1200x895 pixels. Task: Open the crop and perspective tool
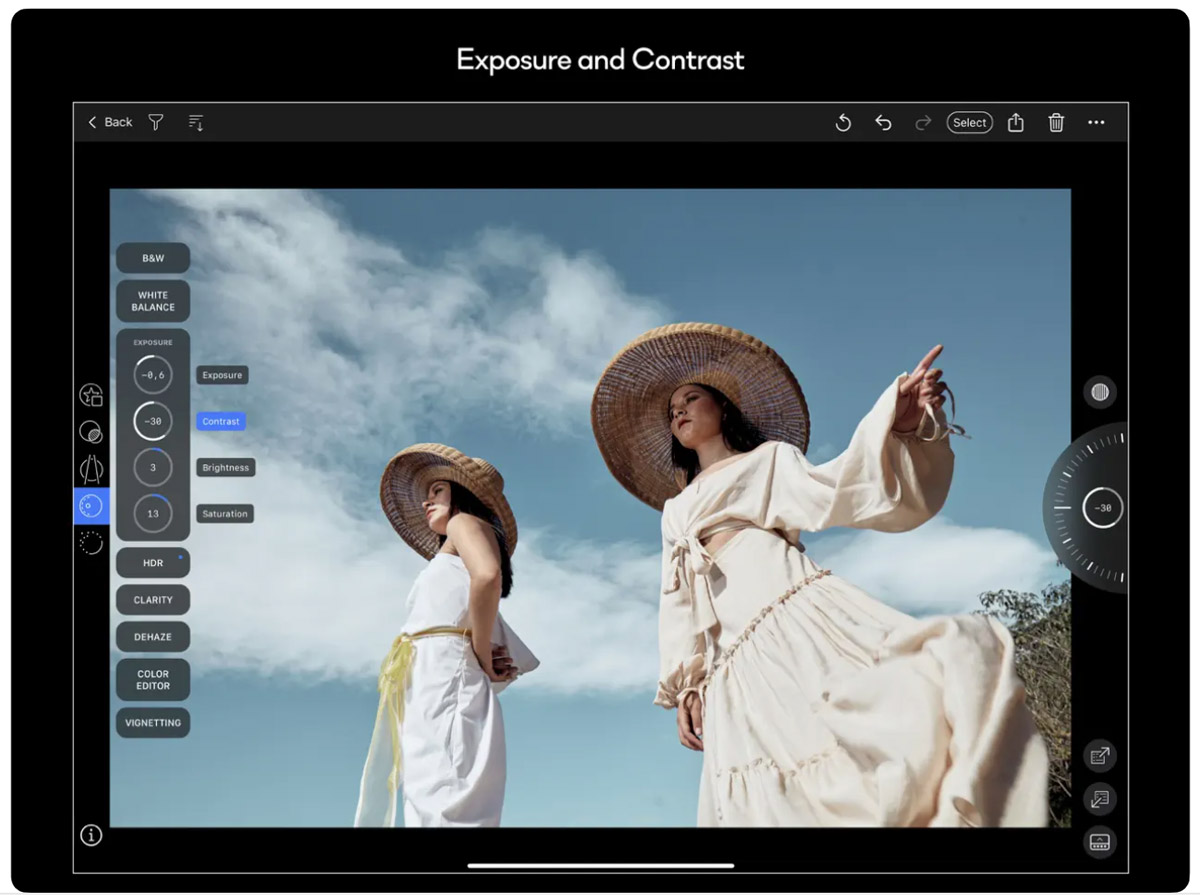(91, 468)
